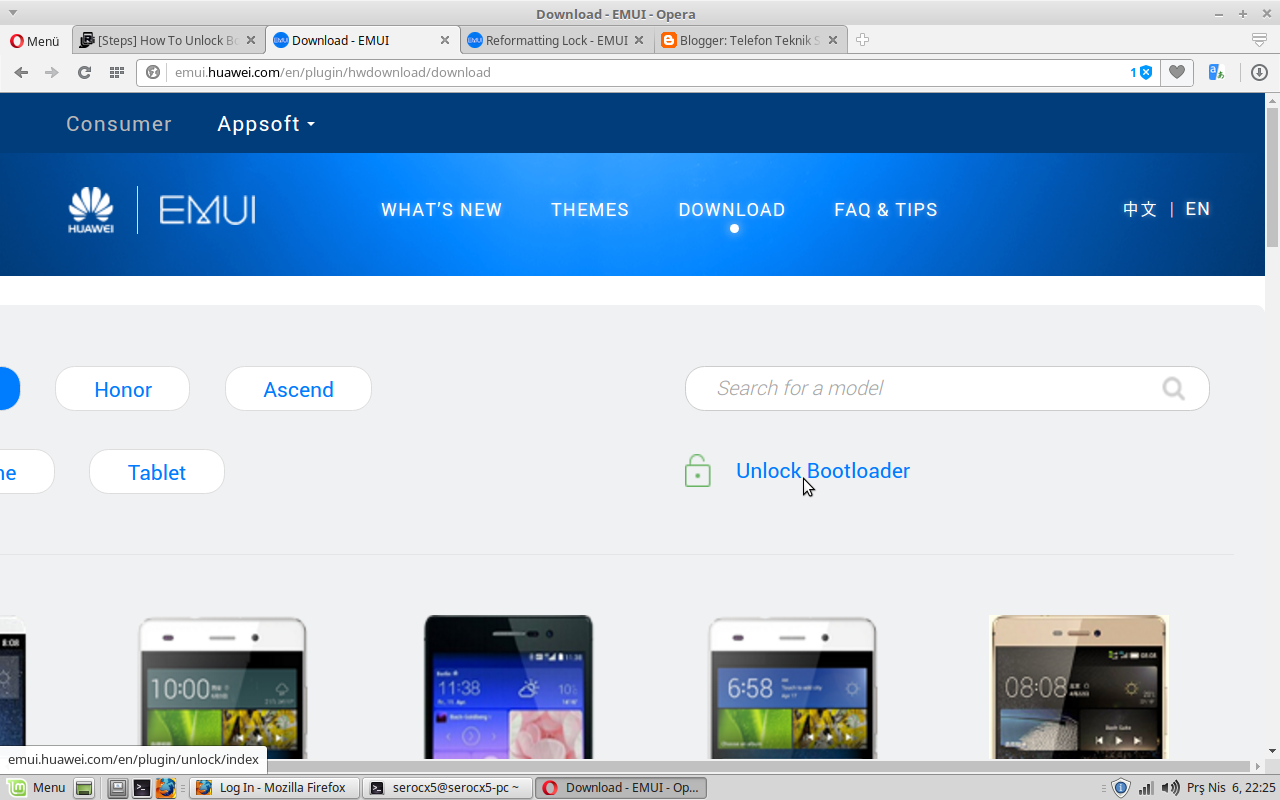Open a new tab with the plus button
Image resolution: width=1280 pixels, height=800 pixels.
[862, 40]
